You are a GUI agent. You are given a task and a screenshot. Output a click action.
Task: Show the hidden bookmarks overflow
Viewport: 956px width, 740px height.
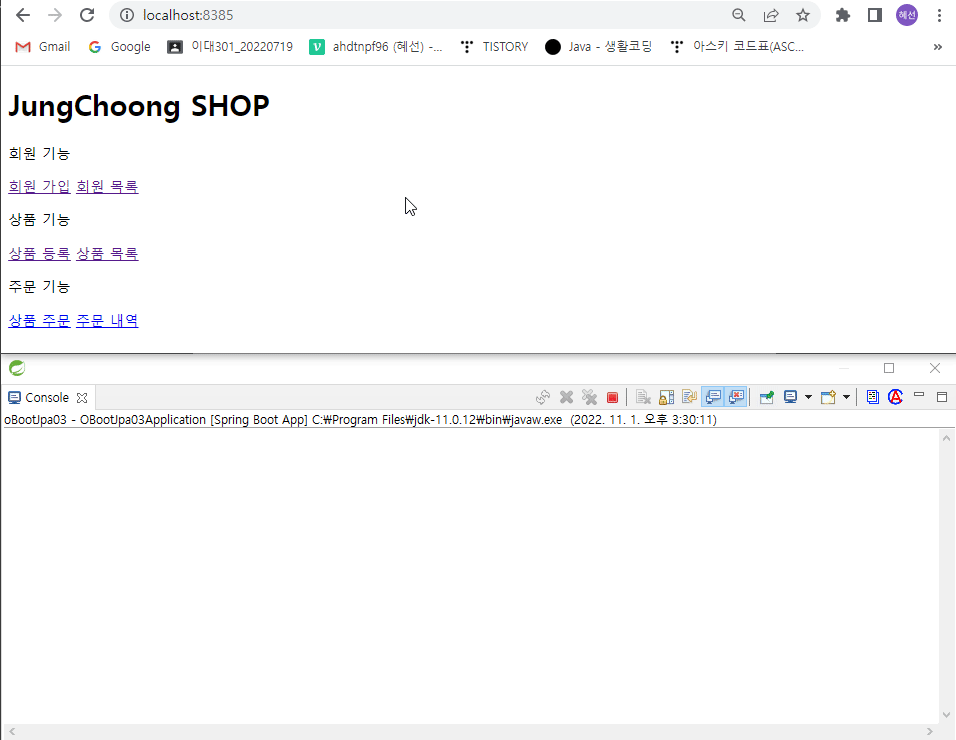click(x=938, y=47)
